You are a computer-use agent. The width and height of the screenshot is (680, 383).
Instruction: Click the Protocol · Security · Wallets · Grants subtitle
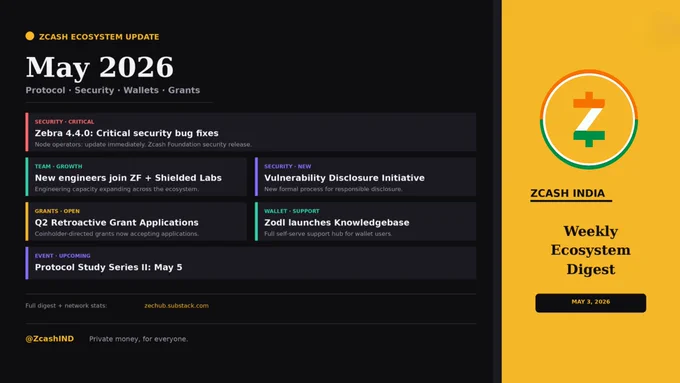point(113,90)
